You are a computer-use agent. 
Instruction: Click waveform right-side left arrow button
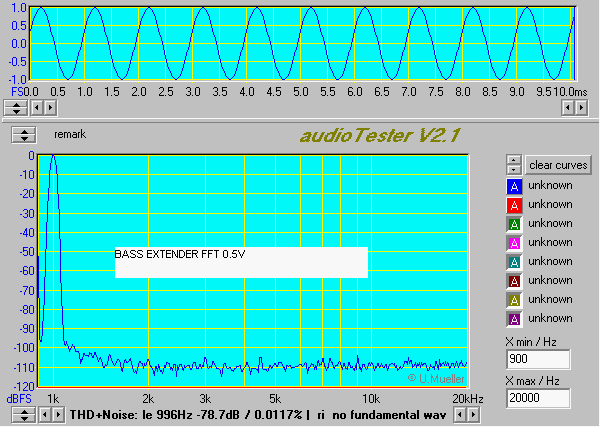point(568,108)
